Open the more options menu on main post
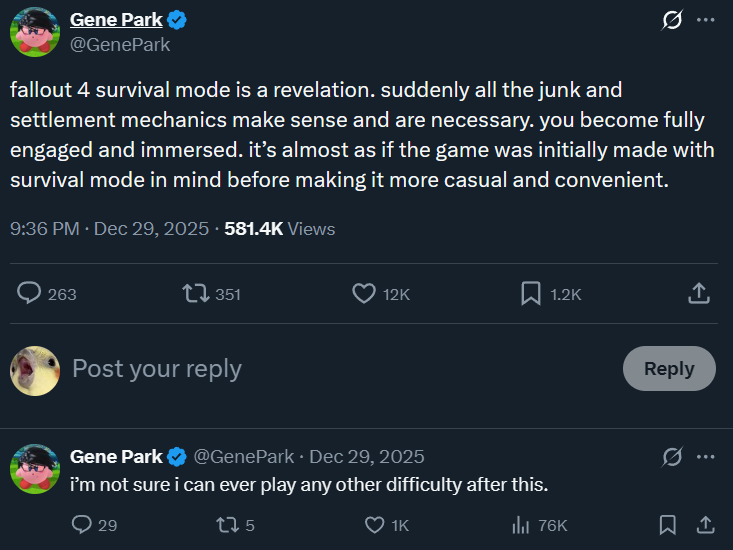Screen dimensions: 733x550 [x=705, y=21]
